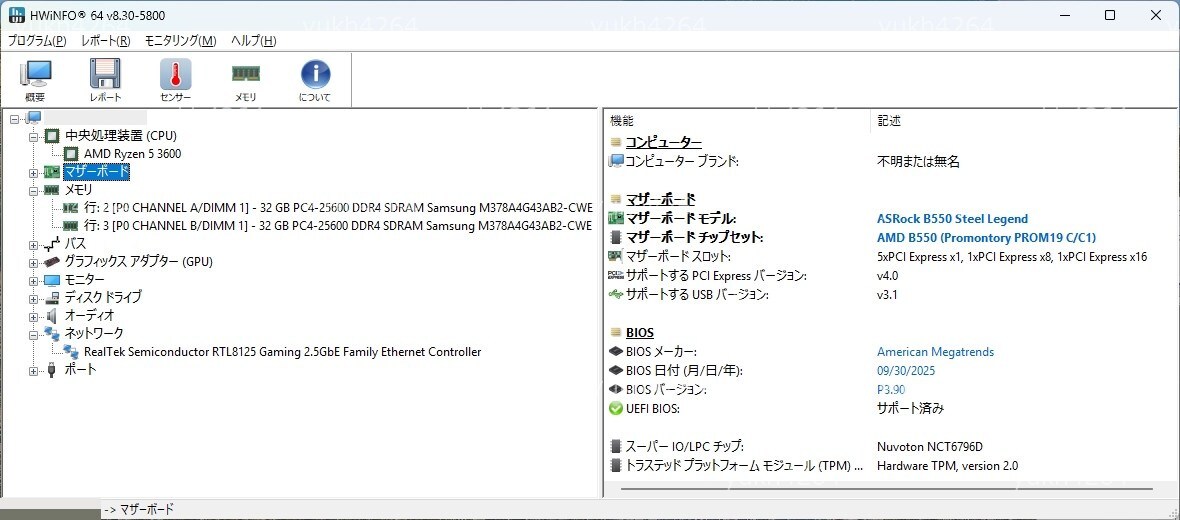The height and width of the screenshot is (520, 1180).
Task: Collapse the root computer tree node
Action: (x=14, y=118)
